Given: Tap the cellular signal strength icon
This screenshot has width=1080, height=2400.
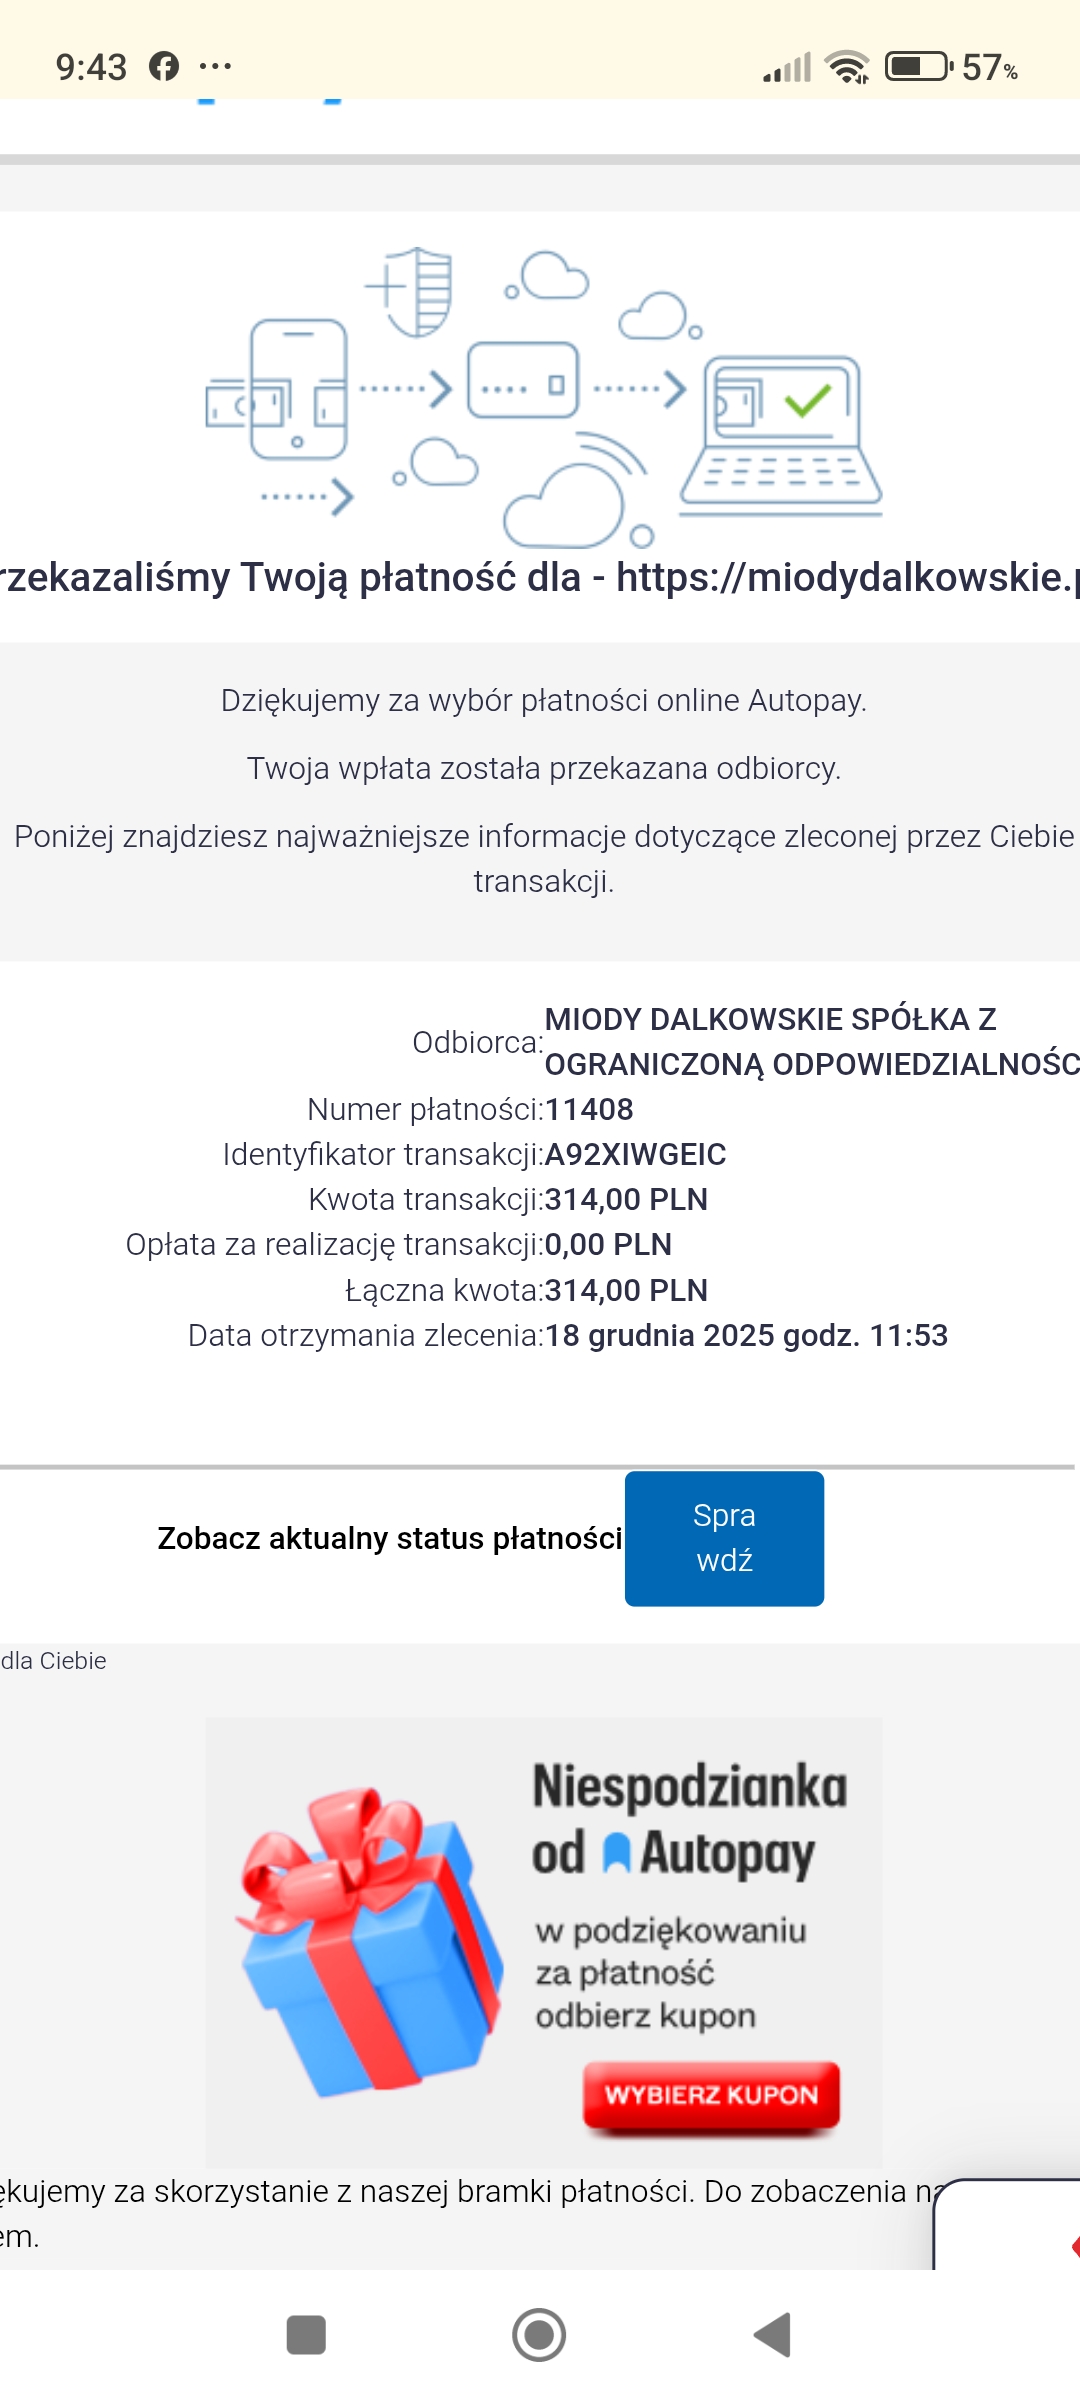Looking at the screenshot, I should (787, 67).
